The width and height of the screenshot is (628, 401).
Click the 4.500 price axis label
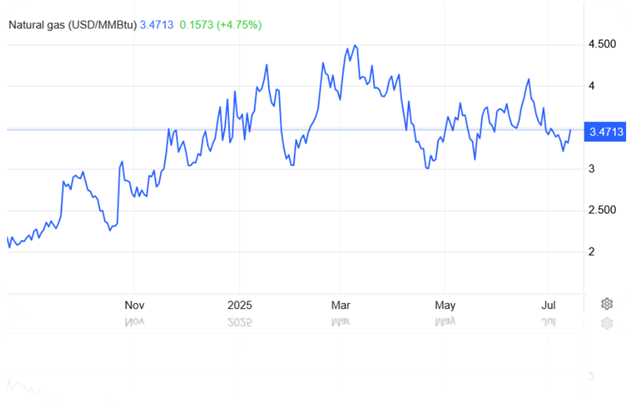click(602, 45)
